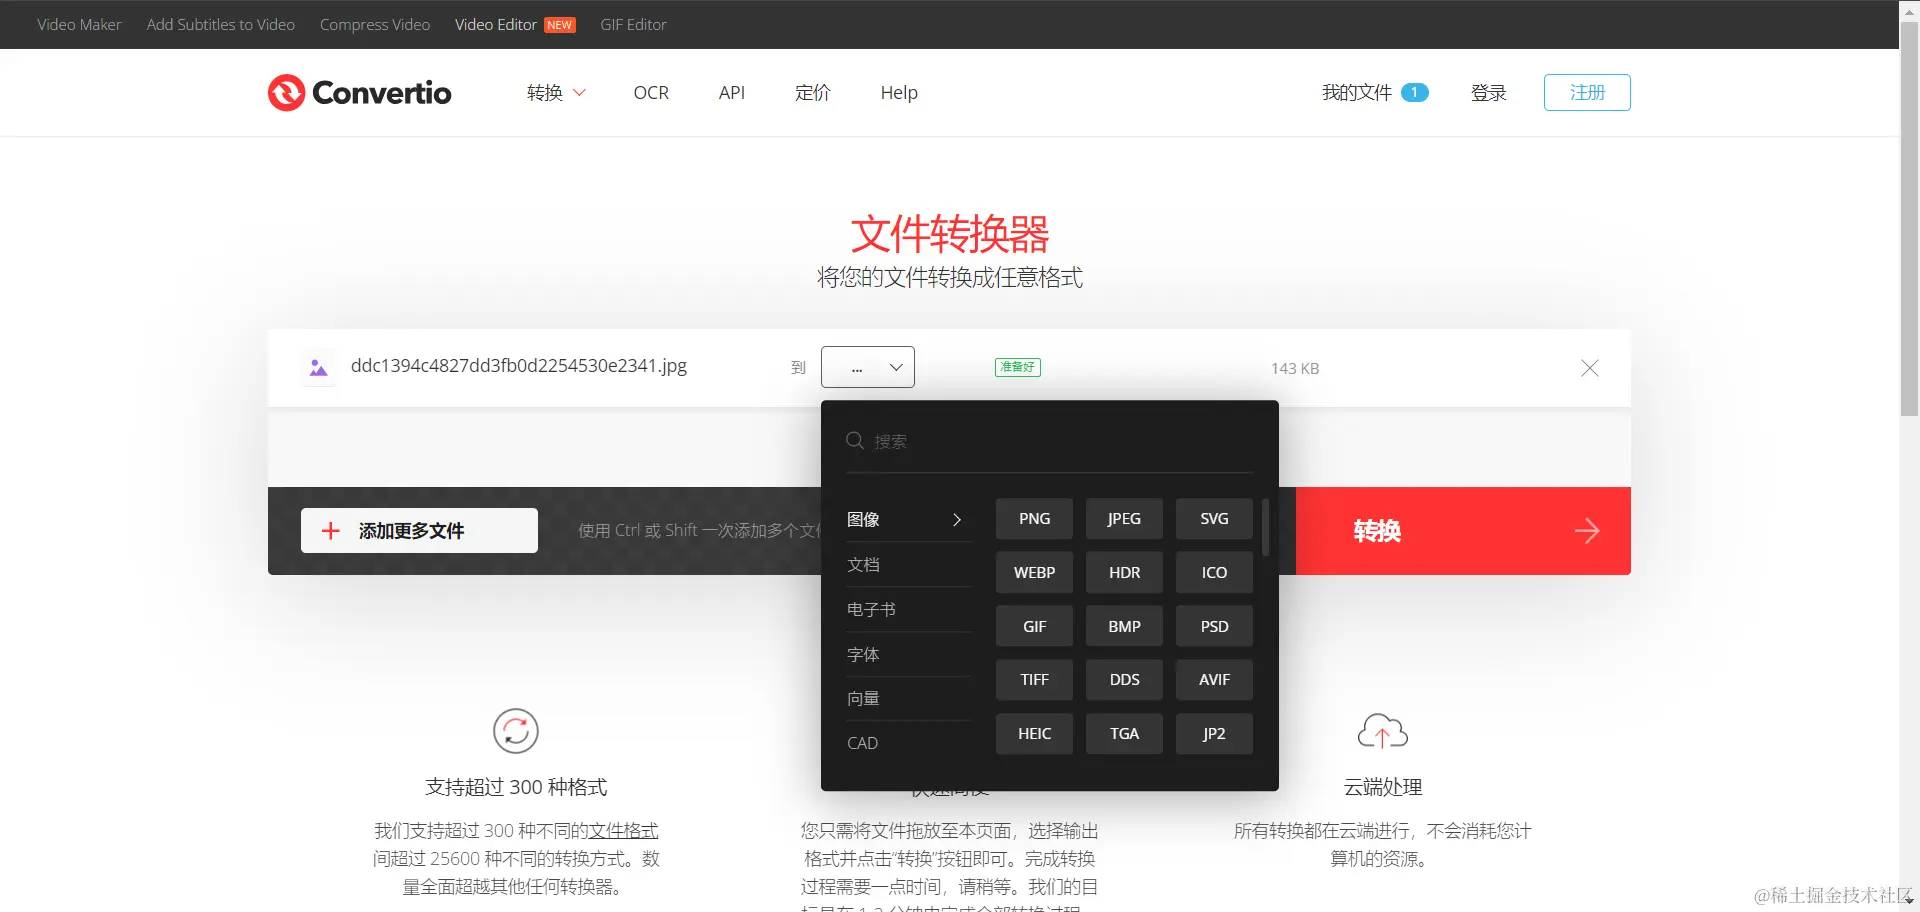Click the cloud upload icon
Image resolution: width=1920 pixels, height=912 pixels.
pos(1382,731)
